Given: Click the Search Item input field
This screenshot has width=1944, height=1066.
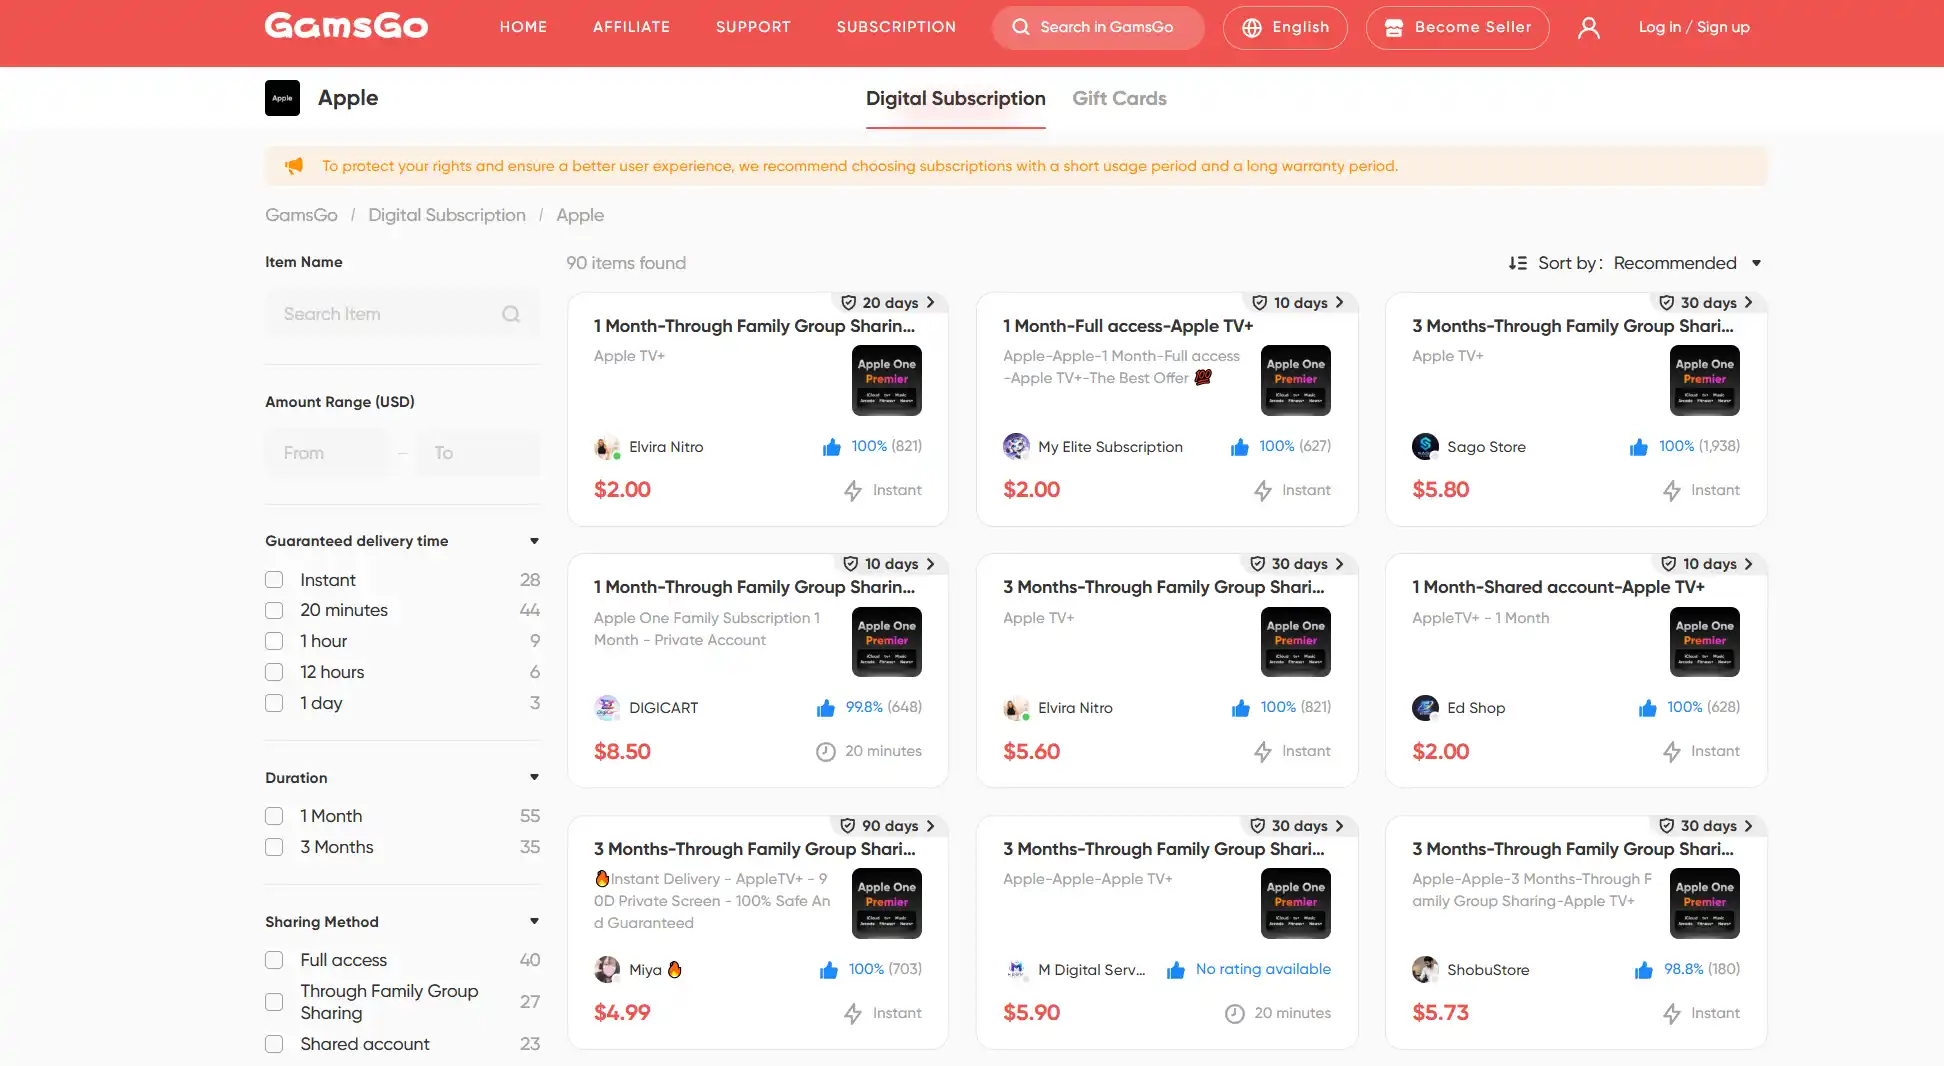Looking at the screenshot, I should (402, 314).
